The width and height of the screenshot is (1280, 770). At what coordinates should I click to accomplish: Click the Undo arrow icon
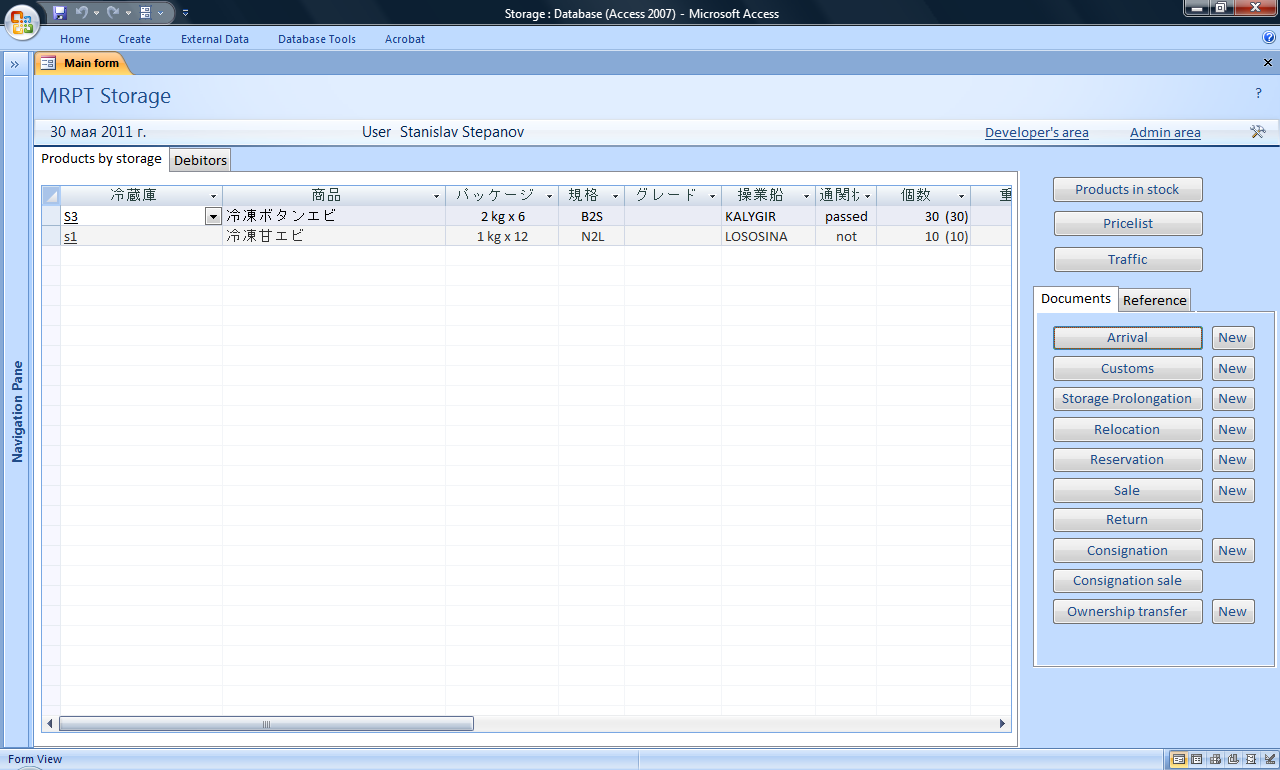[82, 13]
